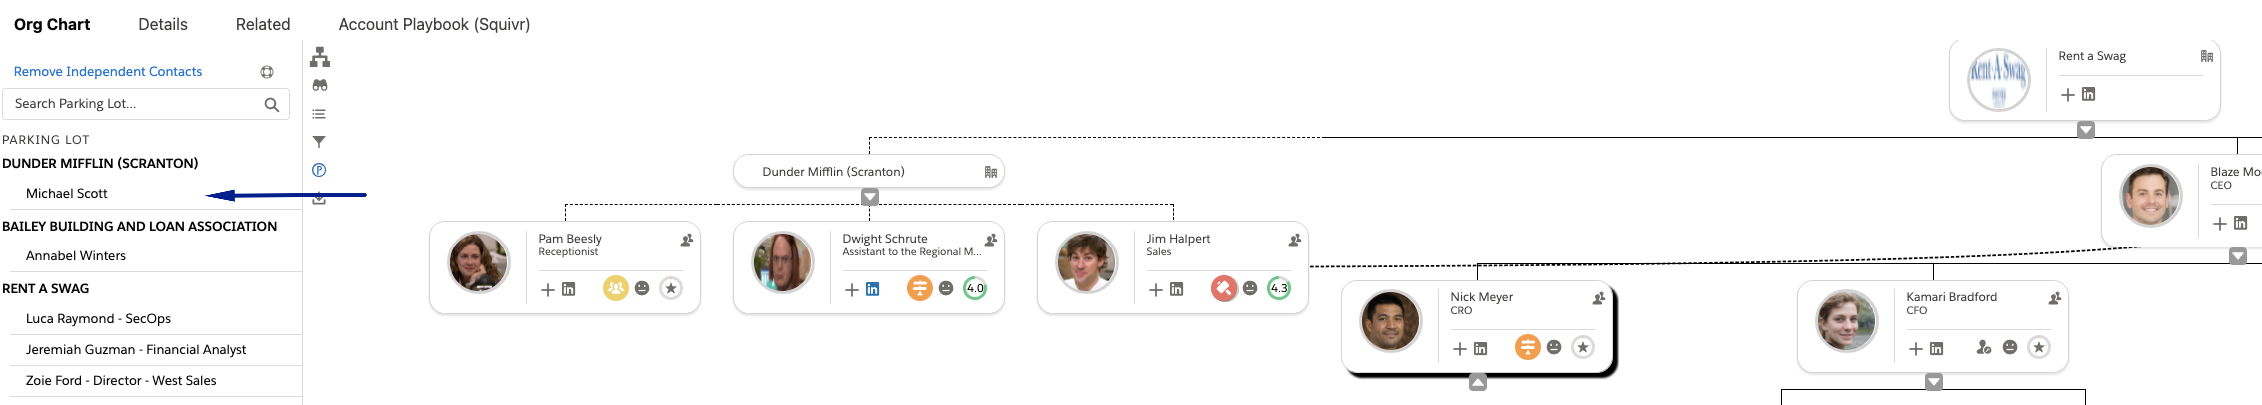Click the red gavel badge on Jim Halpert
Image resolution: width=2262 pixels, height=405 pixels.
click(x=1223, y=288)
